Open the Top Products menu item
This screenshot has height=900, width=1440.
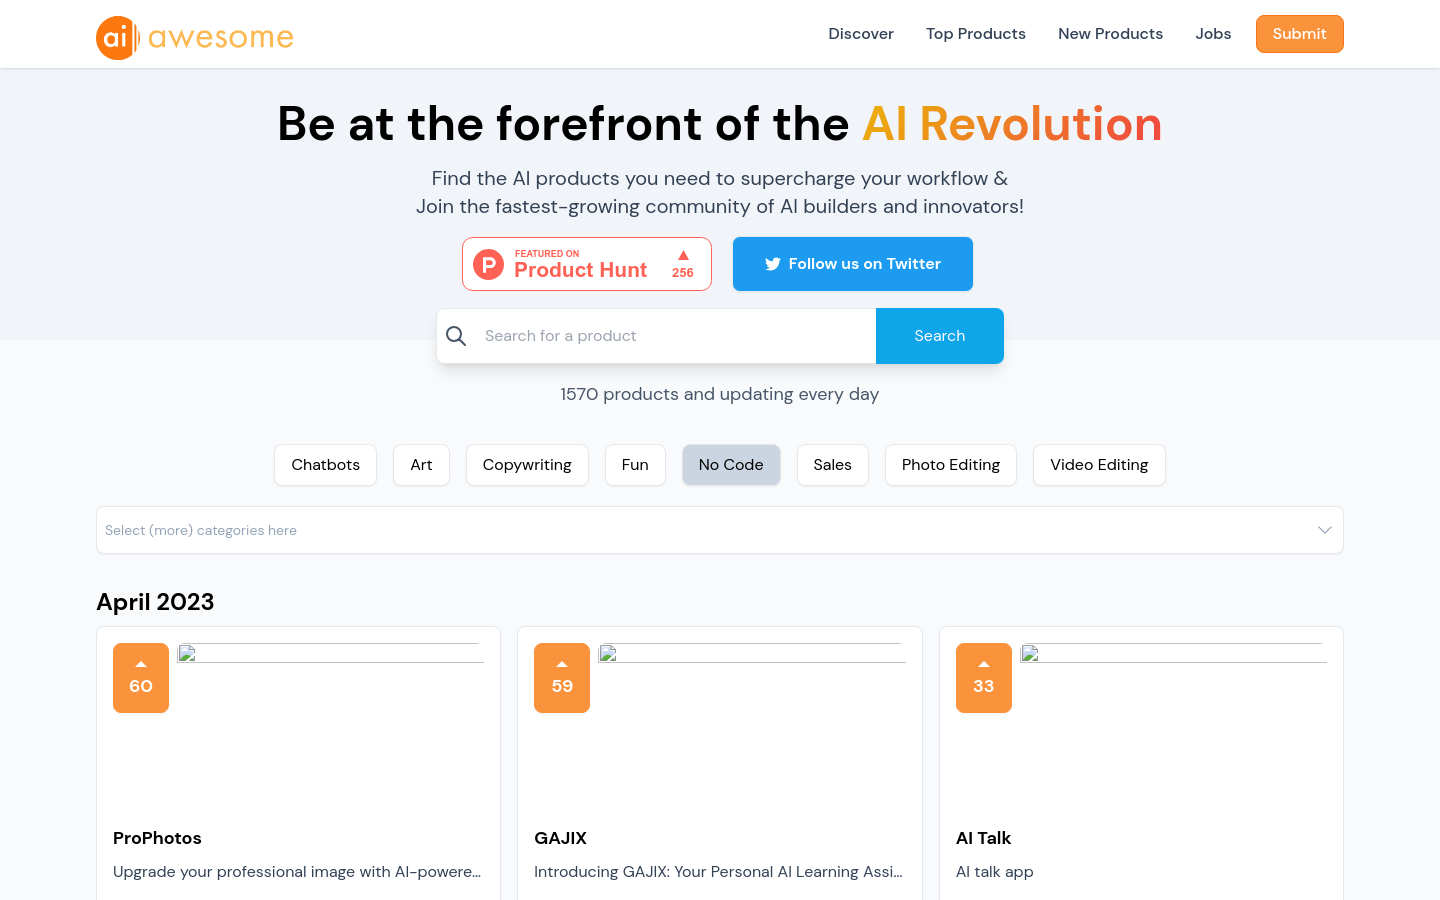(x=976, y=34)
